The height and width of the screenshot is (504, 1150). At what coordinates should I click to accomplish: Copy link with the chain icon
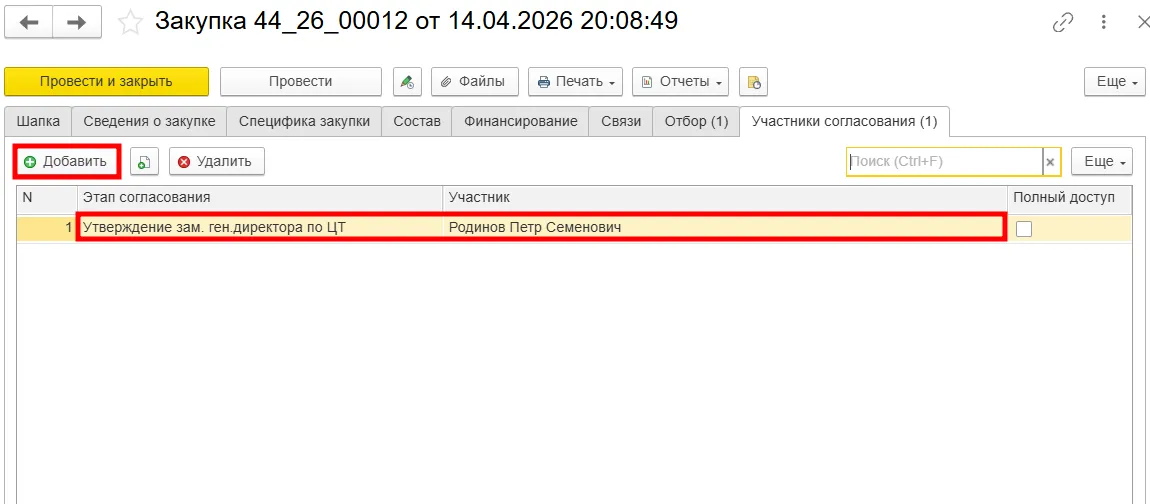(x=1063, y=23)
